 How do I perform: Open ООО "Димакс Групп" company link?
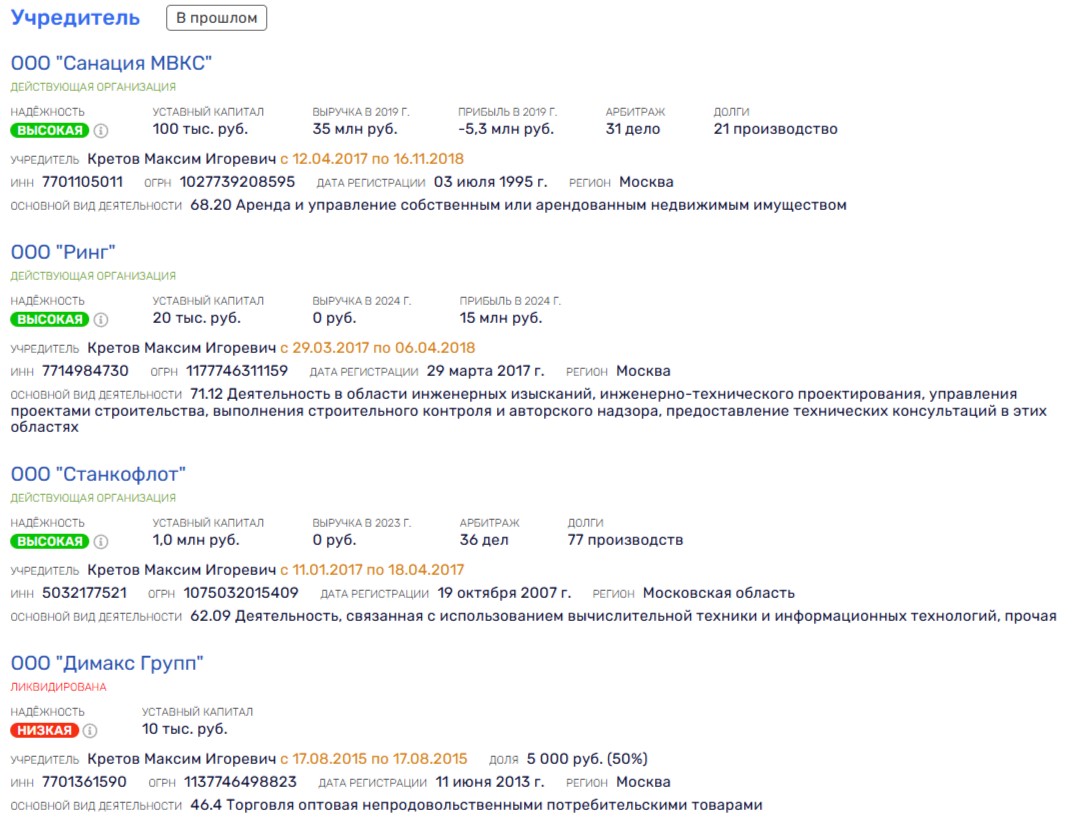pos(107,663)
